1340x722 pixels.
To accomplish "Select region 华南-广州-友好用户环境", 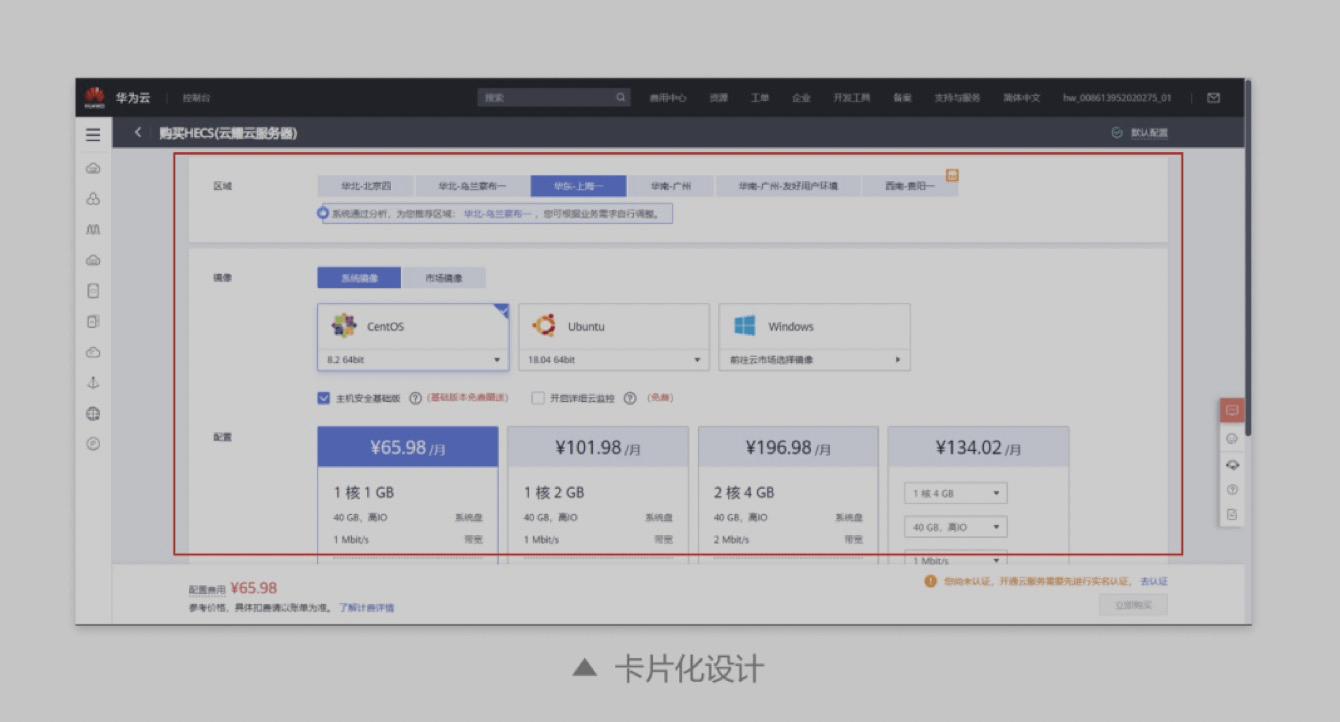I will 788,186.
